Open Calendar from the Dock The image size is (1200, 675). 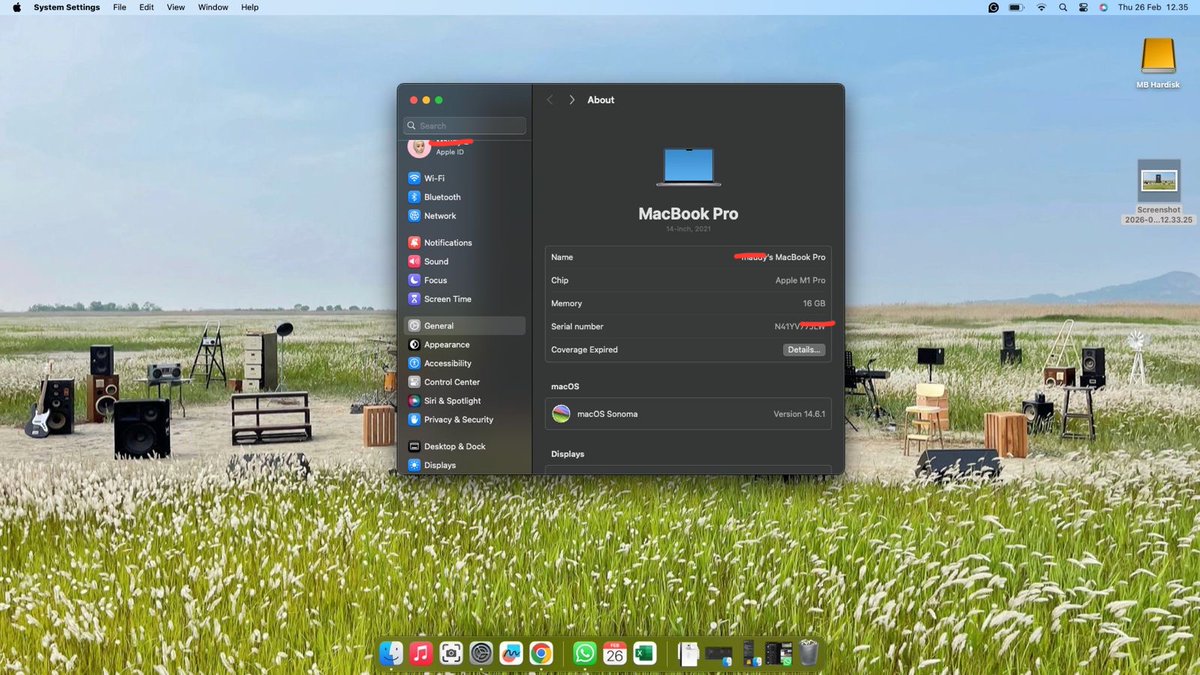[x=615, y=653]
